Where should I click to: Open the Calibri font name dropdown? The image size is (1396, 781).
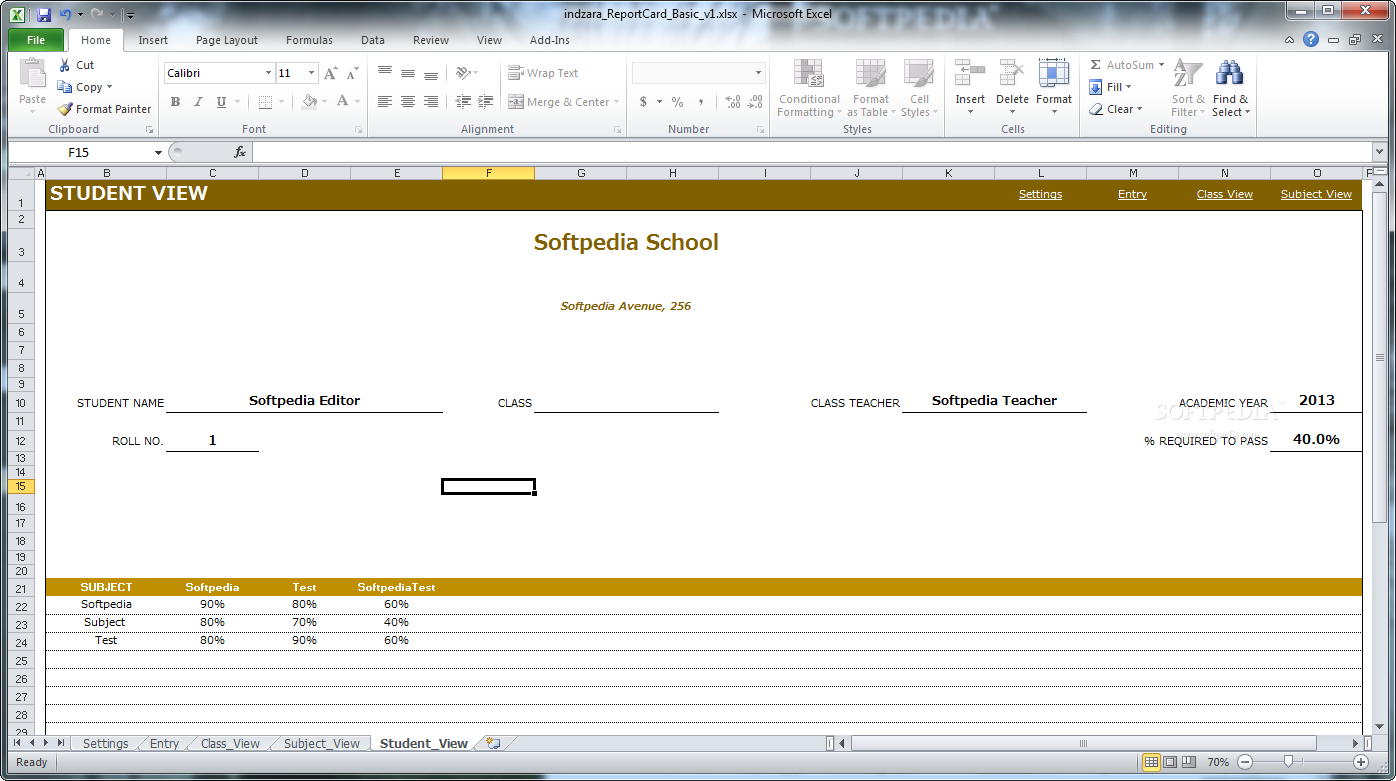pos(268,73)
